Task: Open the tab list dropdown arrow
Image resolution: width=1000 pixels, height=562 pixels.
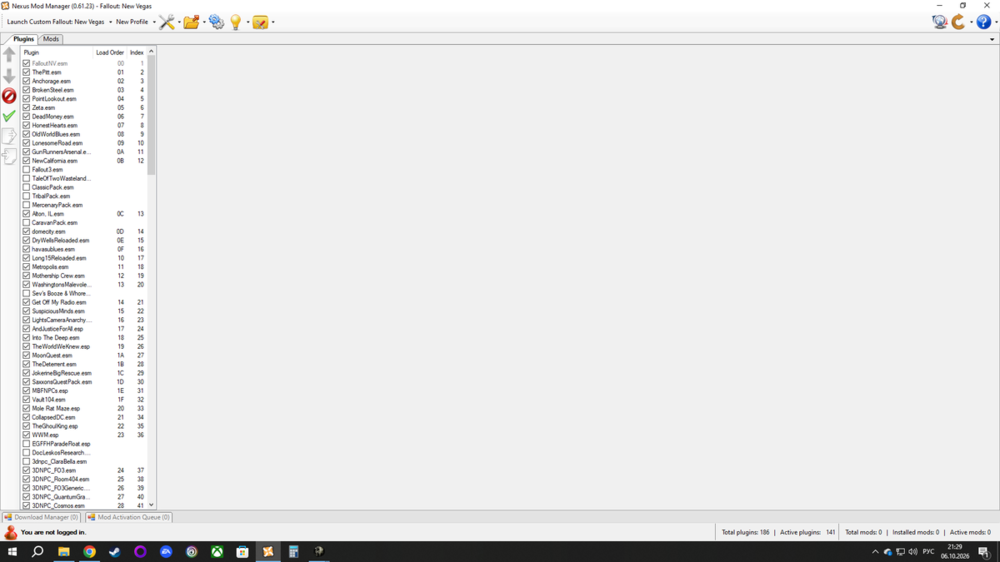Action: coord(992,40)
